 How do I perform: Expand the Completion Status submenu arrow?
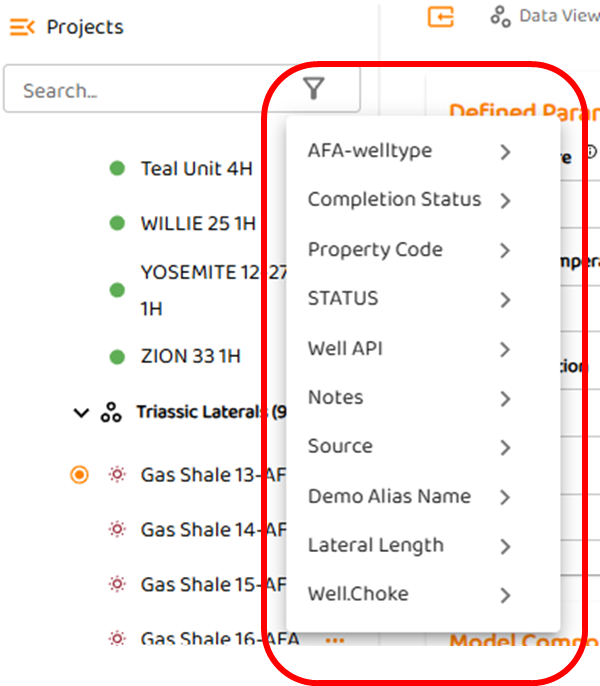505,201
